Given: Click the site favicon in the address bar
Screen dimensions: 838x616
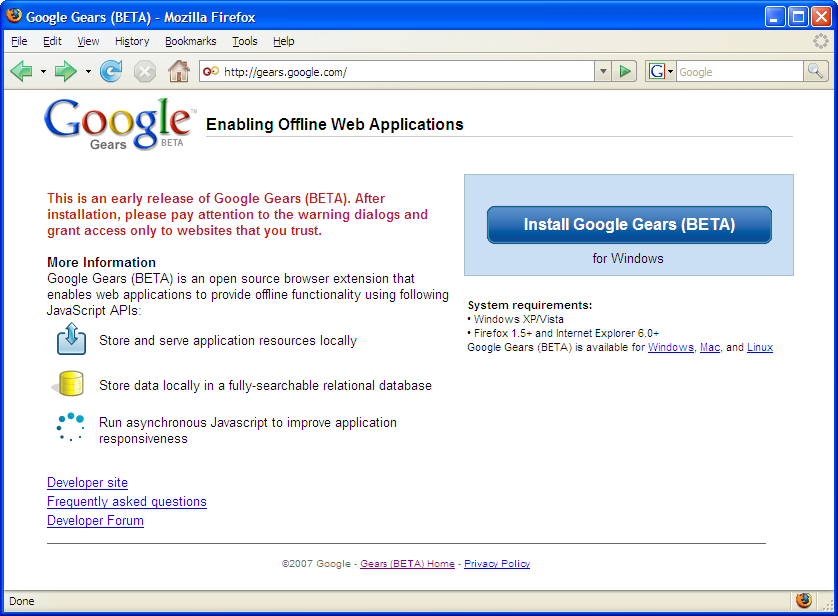Looking at the screenshot, I should pyautogui.click(x=211, y=71).
